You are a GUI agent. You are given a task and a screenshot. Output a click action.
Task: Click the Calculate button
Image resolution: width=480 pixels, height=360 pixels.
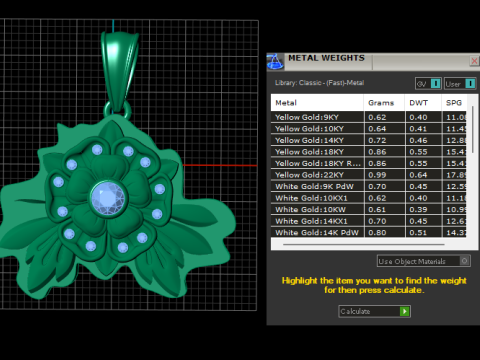pos(374,311)
